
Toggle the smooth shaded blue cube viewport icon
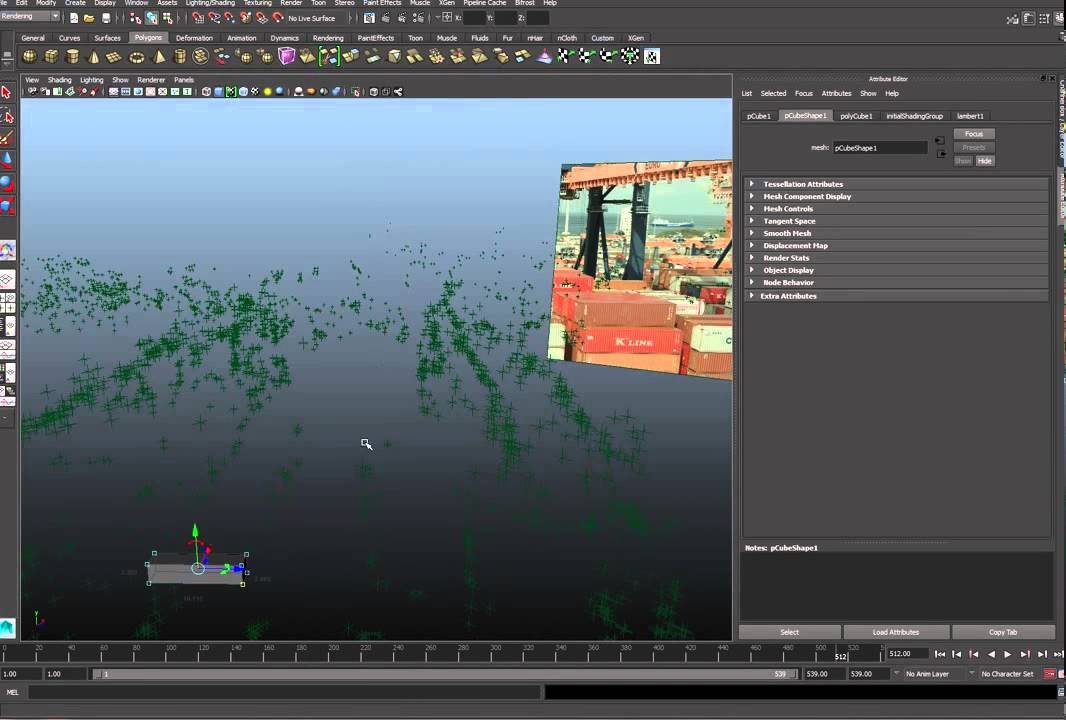[x=218, y=92]
